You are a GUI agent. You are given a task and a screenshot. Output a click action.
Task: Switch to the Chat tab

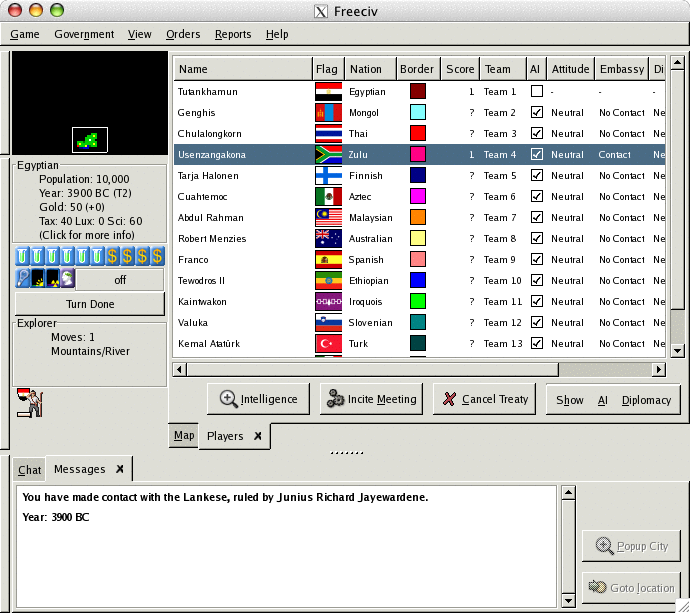pyautogui.click(x=29, y=470)
